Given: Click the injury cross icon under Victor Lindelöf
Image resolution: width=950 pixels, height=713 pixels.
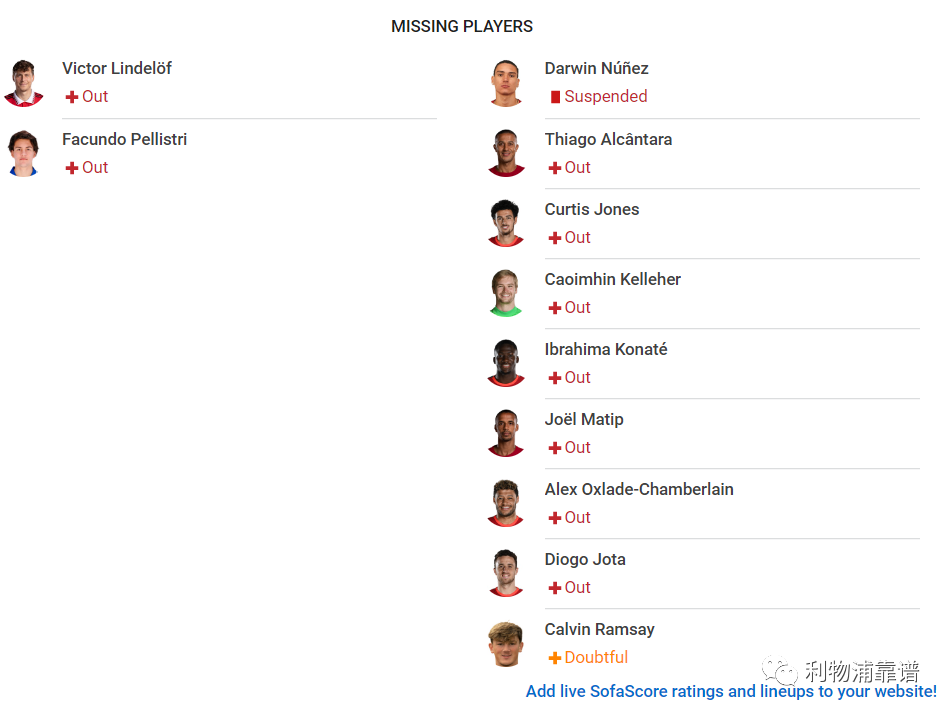Looking at the screenshot, I should coord(71,97).
